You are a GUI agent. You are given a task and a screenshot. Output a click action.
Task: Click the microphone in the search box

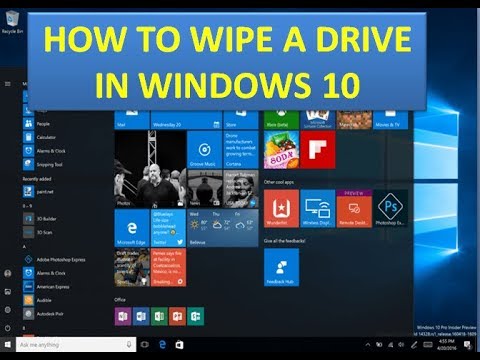[x=129, y=344]
